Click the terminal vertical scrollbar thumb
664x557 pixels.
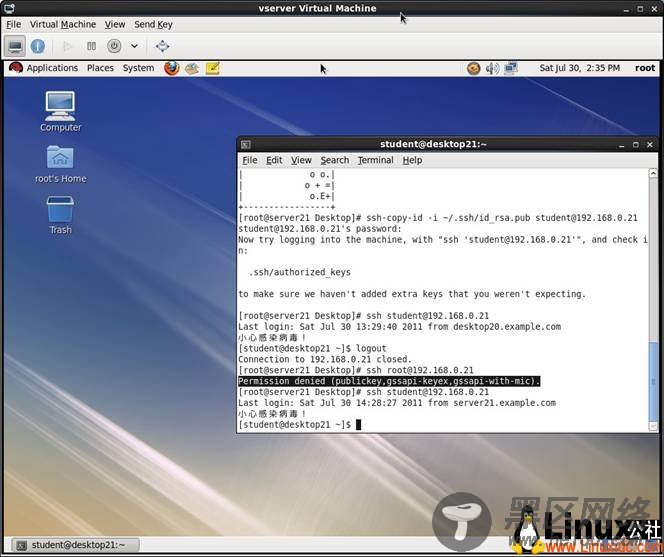pyautogui.click(x=653, y=381)
